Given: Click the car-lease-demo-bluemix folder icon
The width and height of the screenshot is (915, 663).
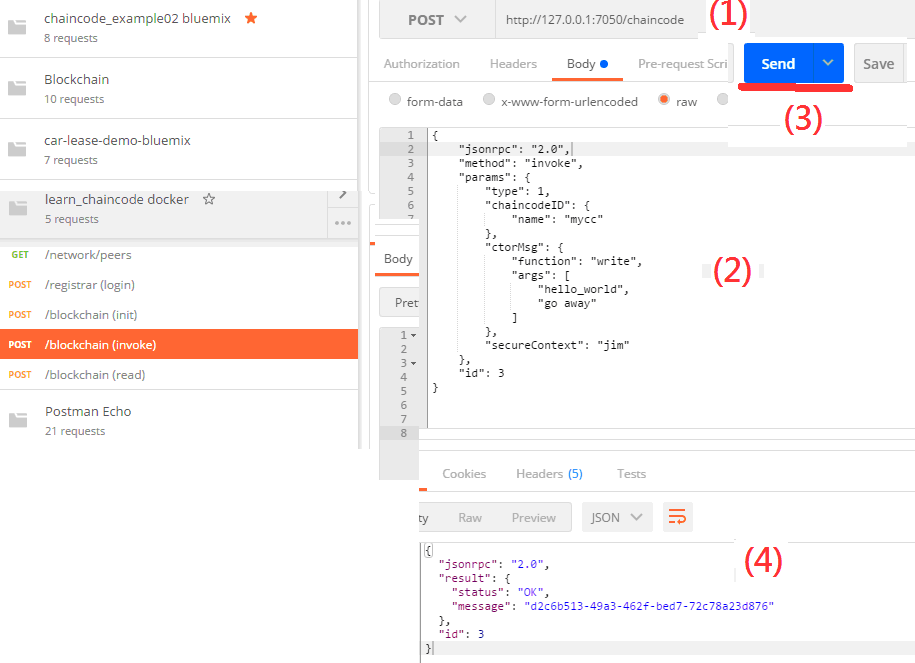Looking at the screenshot, I should (17, 149).
